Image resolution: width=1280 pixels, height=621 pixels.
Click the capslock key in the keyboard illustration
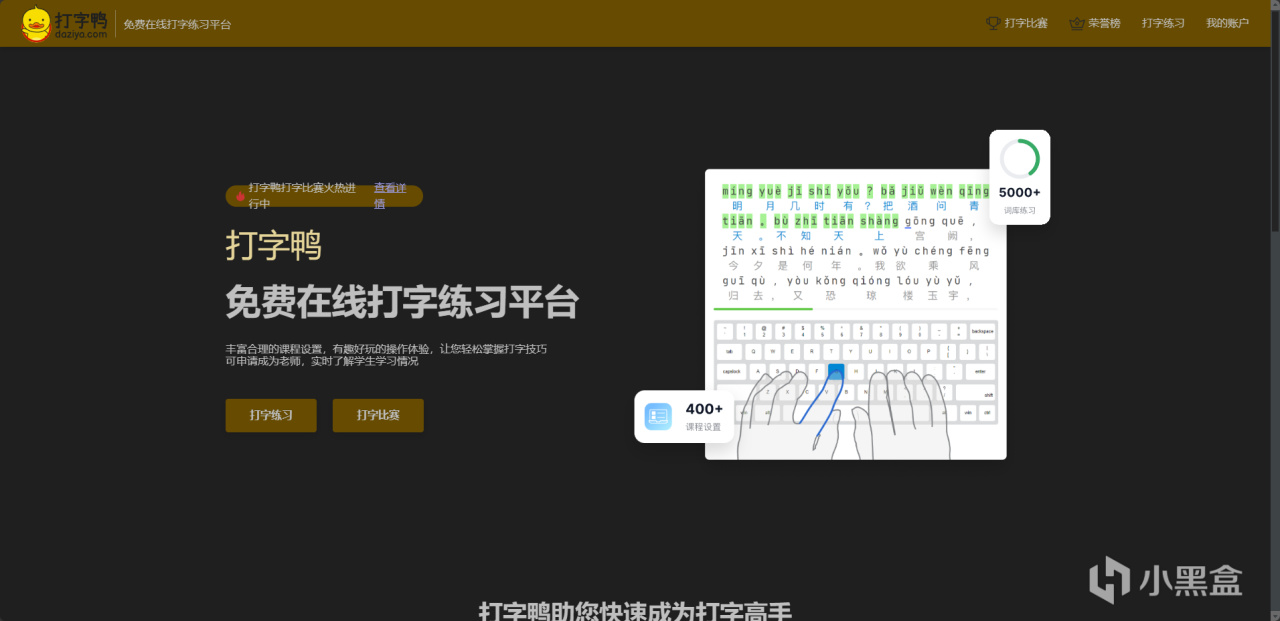pos(732,371)
